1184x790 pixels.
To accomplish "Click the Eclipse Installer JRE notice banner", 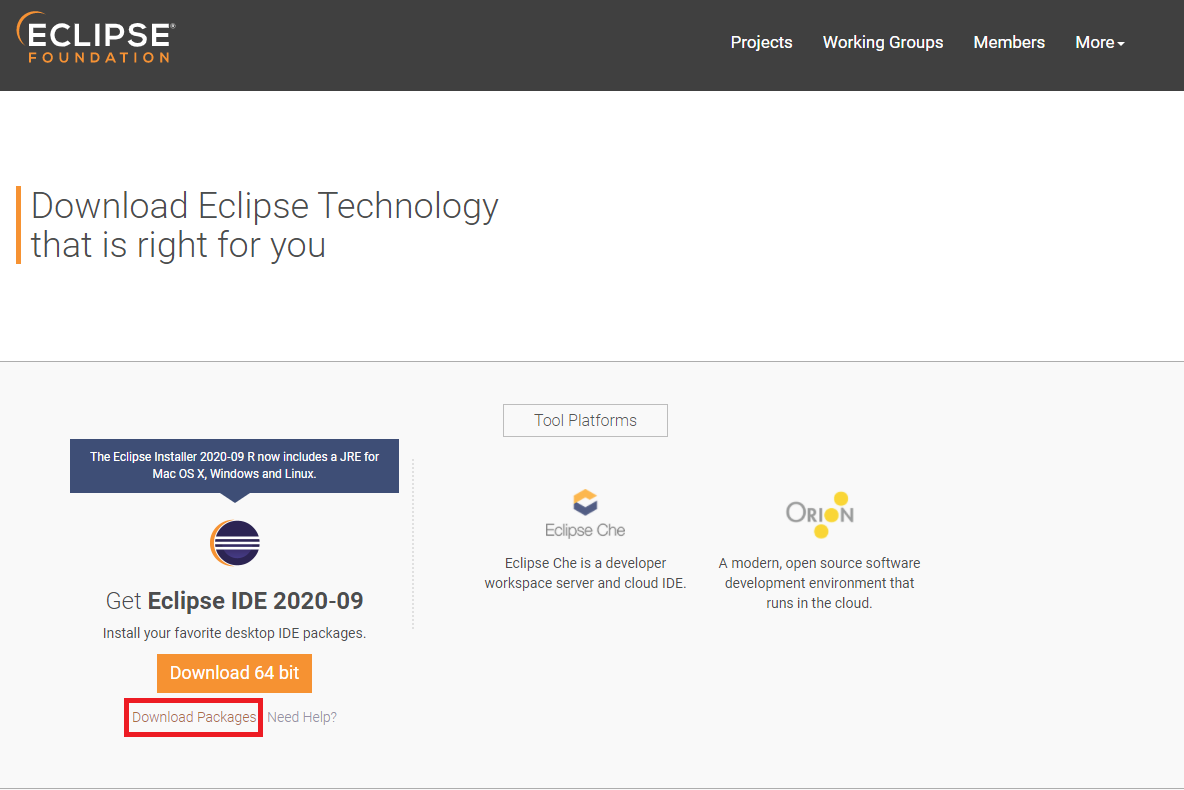I will click(x=234, y=466).
